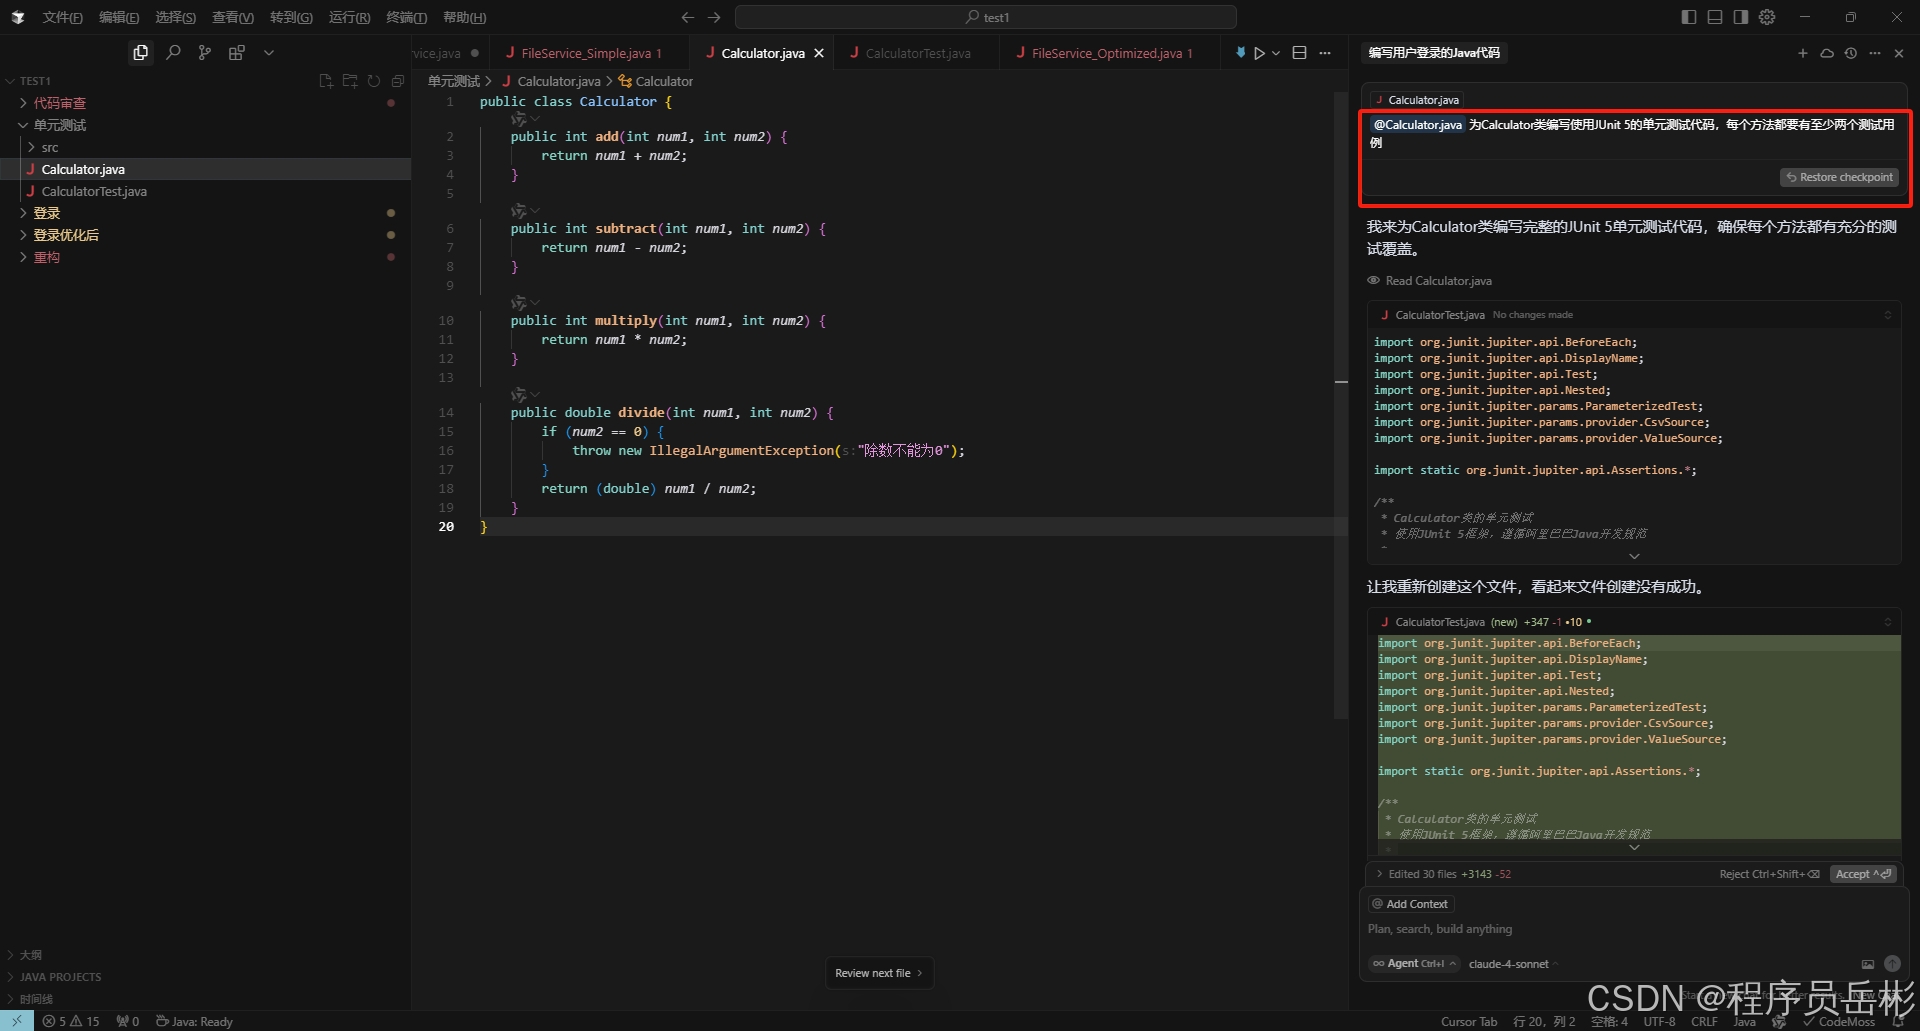Open the claude-4-sonnet model selector
This screenshot has width=1920, height=1031.
(x=1513, y=964)
